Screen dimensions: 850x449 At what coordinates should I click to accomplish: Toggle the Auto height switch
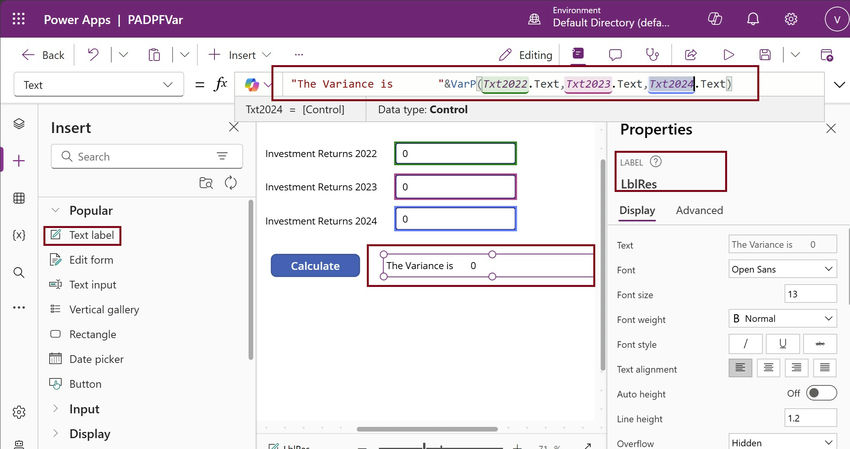(x=821, y=393)
